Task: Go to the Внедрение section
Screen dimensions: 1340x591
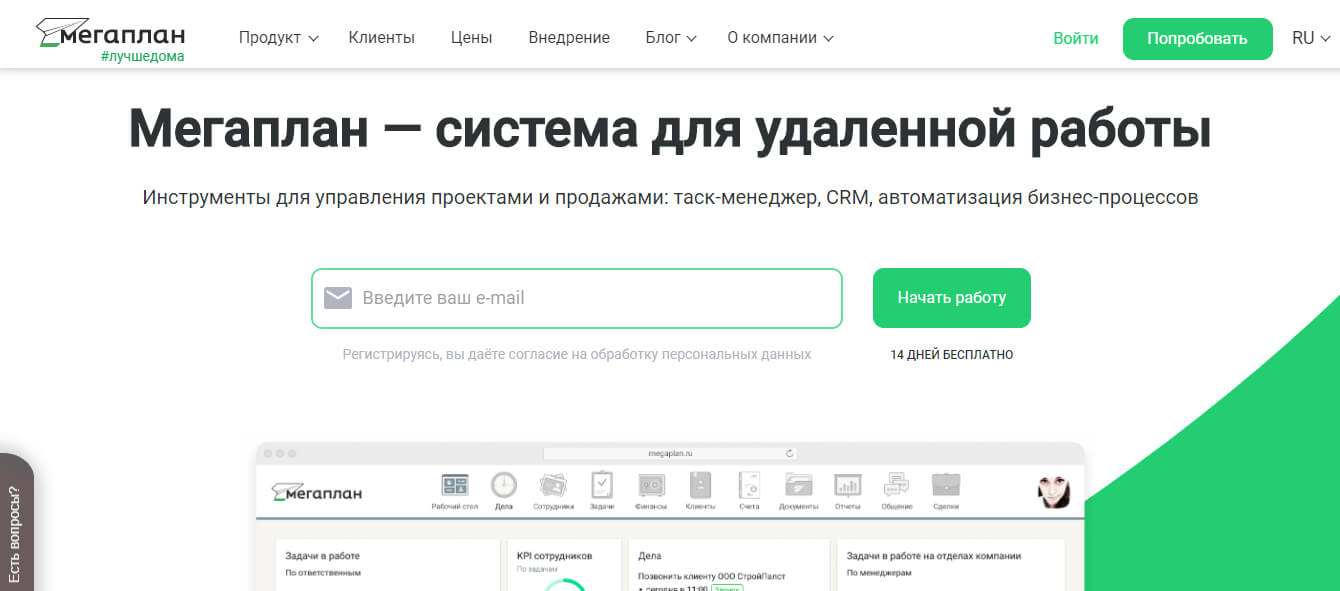Action: pyautogui.click(x=568, y=37)
